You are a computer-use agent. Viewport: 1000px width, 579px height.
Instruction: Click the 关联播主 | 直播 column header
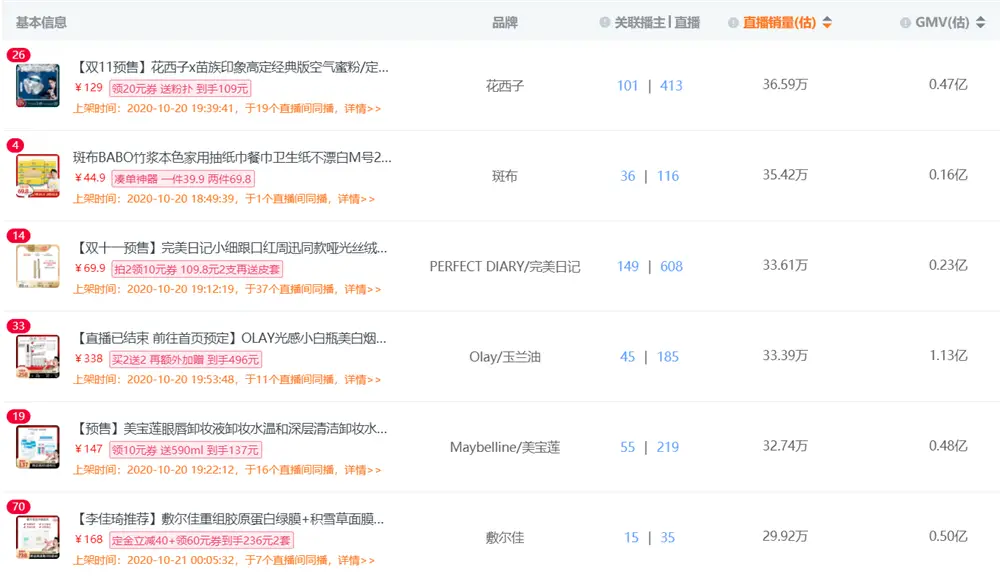657,22
